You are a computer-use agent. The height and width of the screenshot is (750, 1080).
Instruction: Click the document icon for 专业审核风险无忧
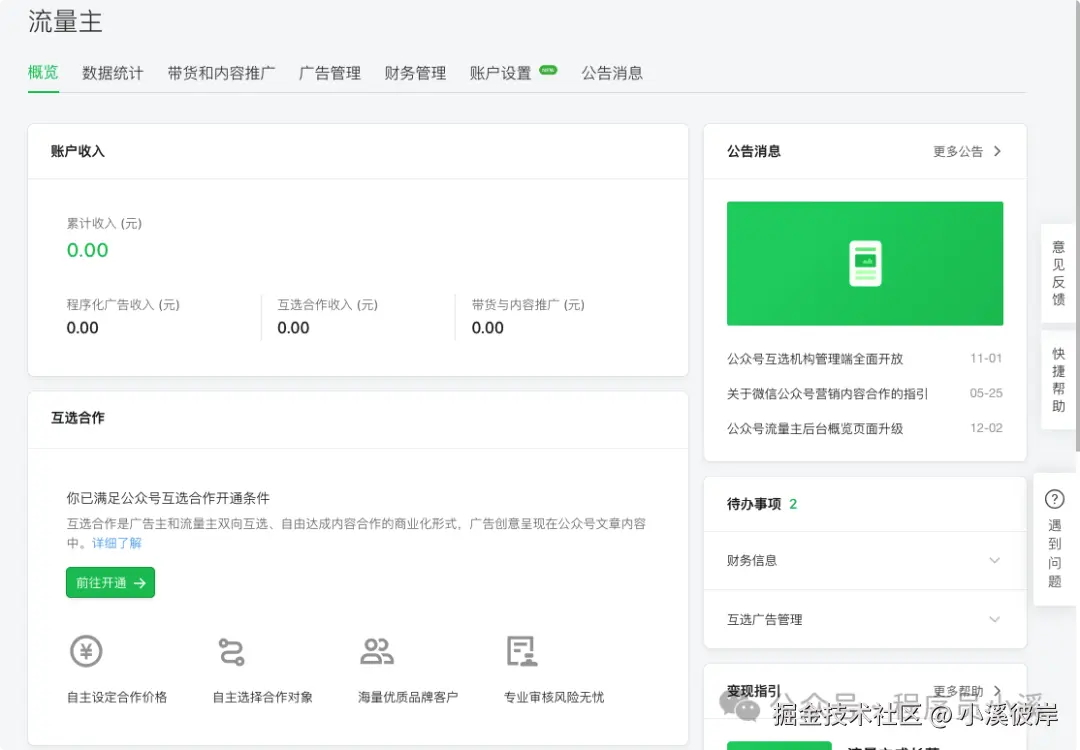pos(521,651)
